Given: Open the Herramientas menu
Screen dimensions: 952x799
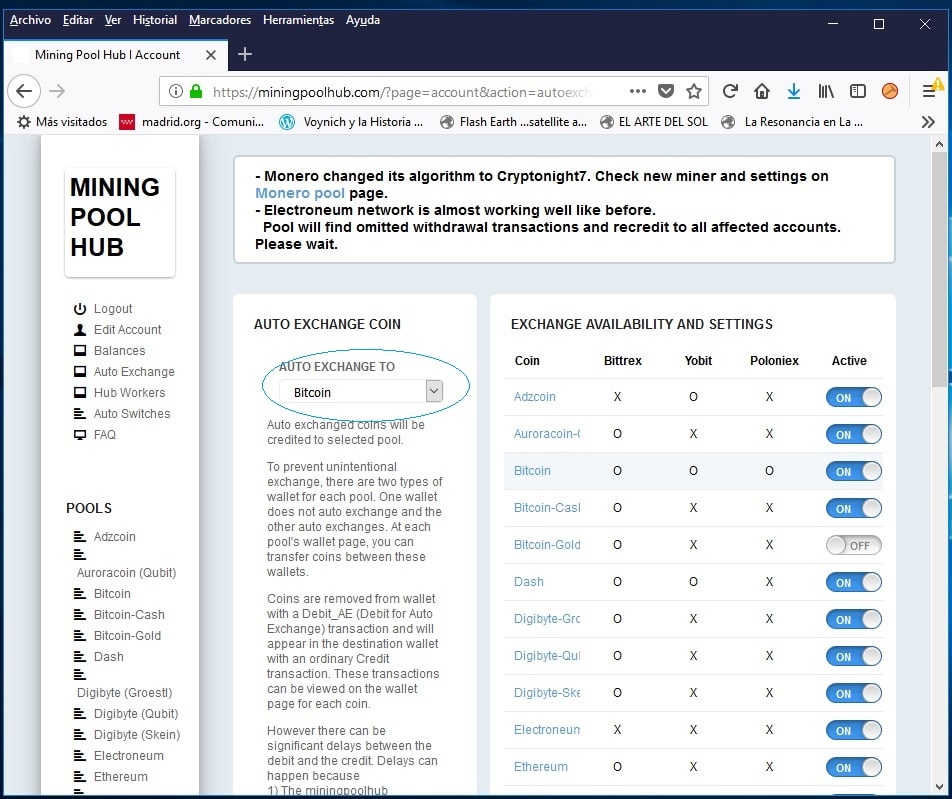Looking at the screenshot, I should [x=298, y=20].
